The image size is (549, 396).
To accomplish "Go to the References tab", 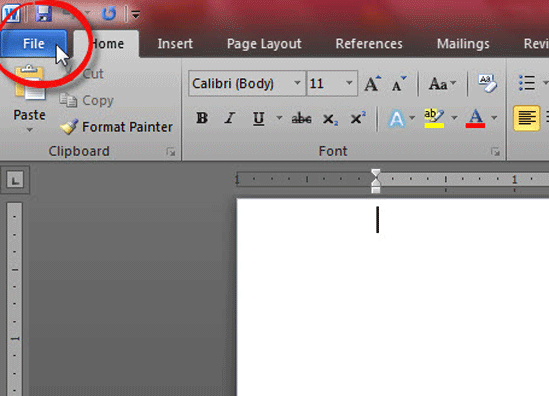I will 369,44.
